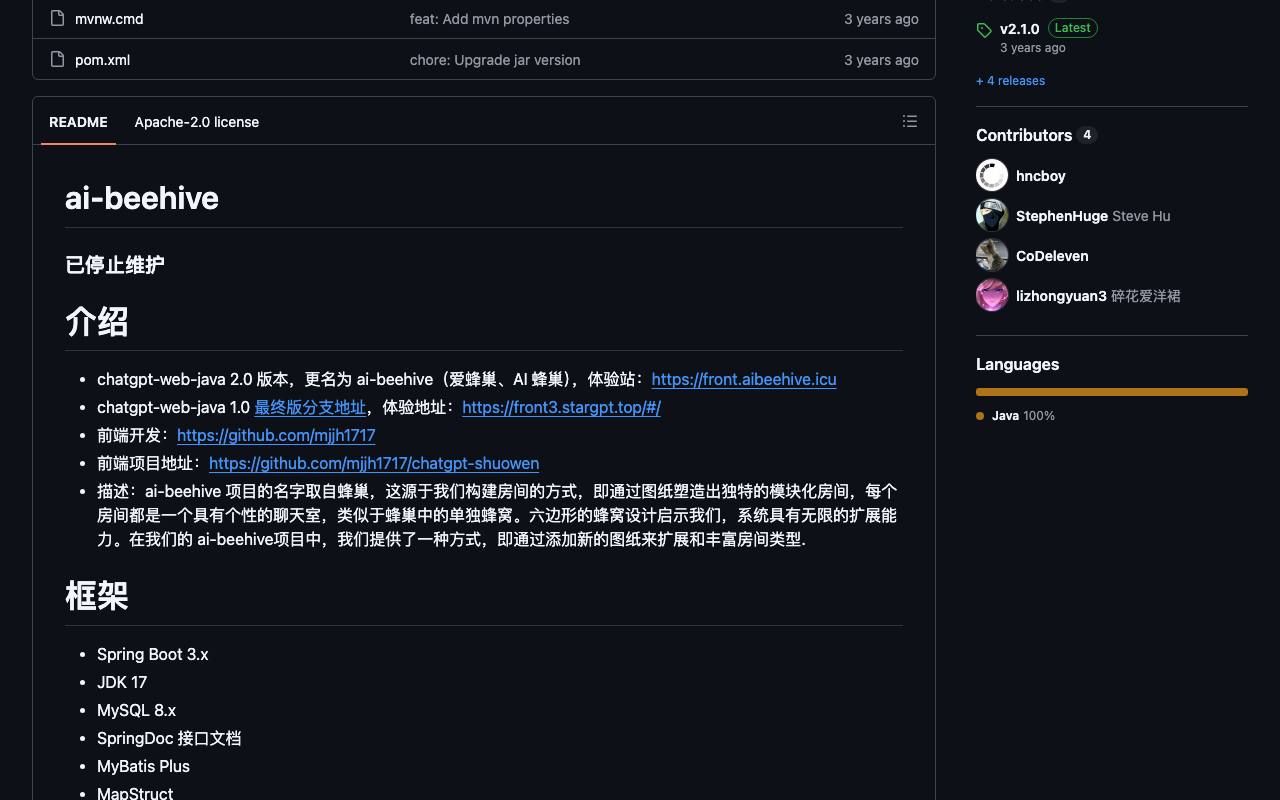Screen dimensions: 1280x800
Task: Click the 框架 heading
Action: click(97, 596)
